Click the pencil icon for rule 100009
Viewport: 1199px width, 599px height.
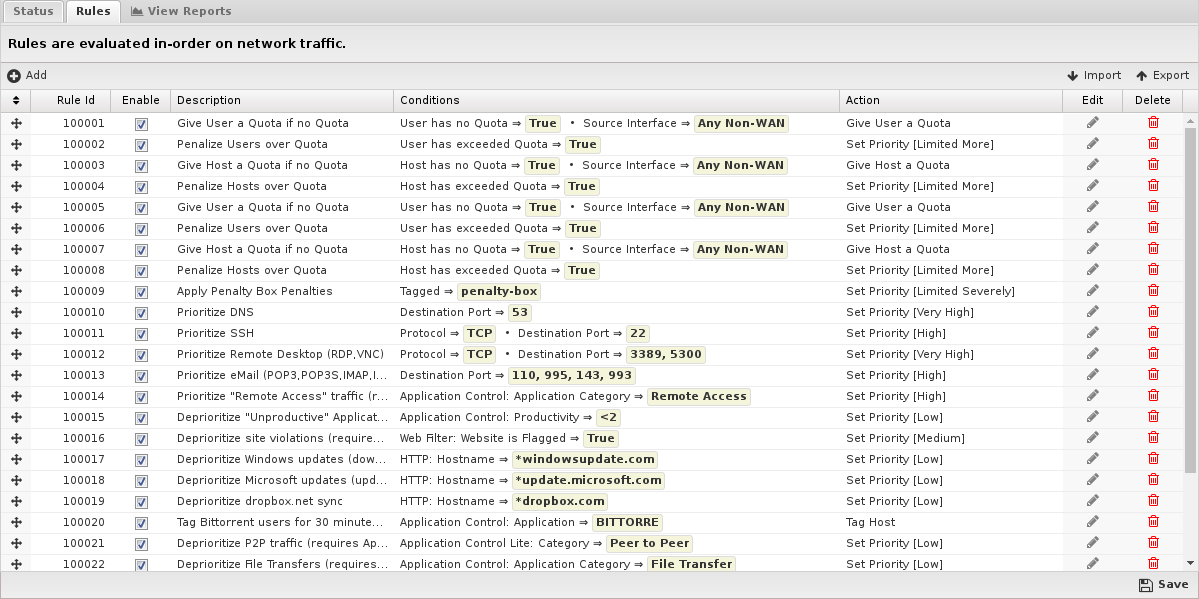[1093, 291]
